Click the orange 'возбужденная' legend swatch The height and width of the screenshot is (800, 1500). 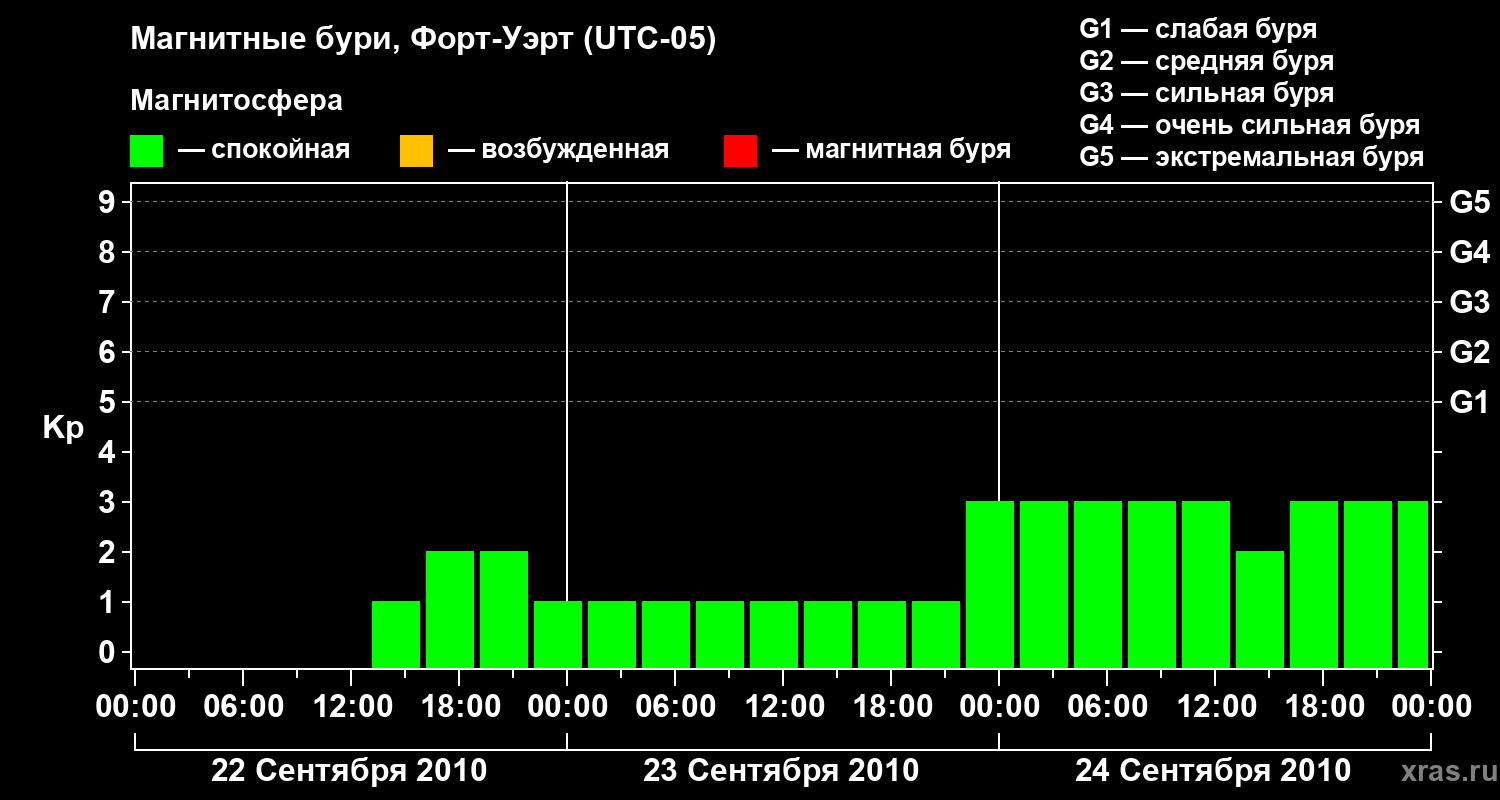tap(416, 151)
